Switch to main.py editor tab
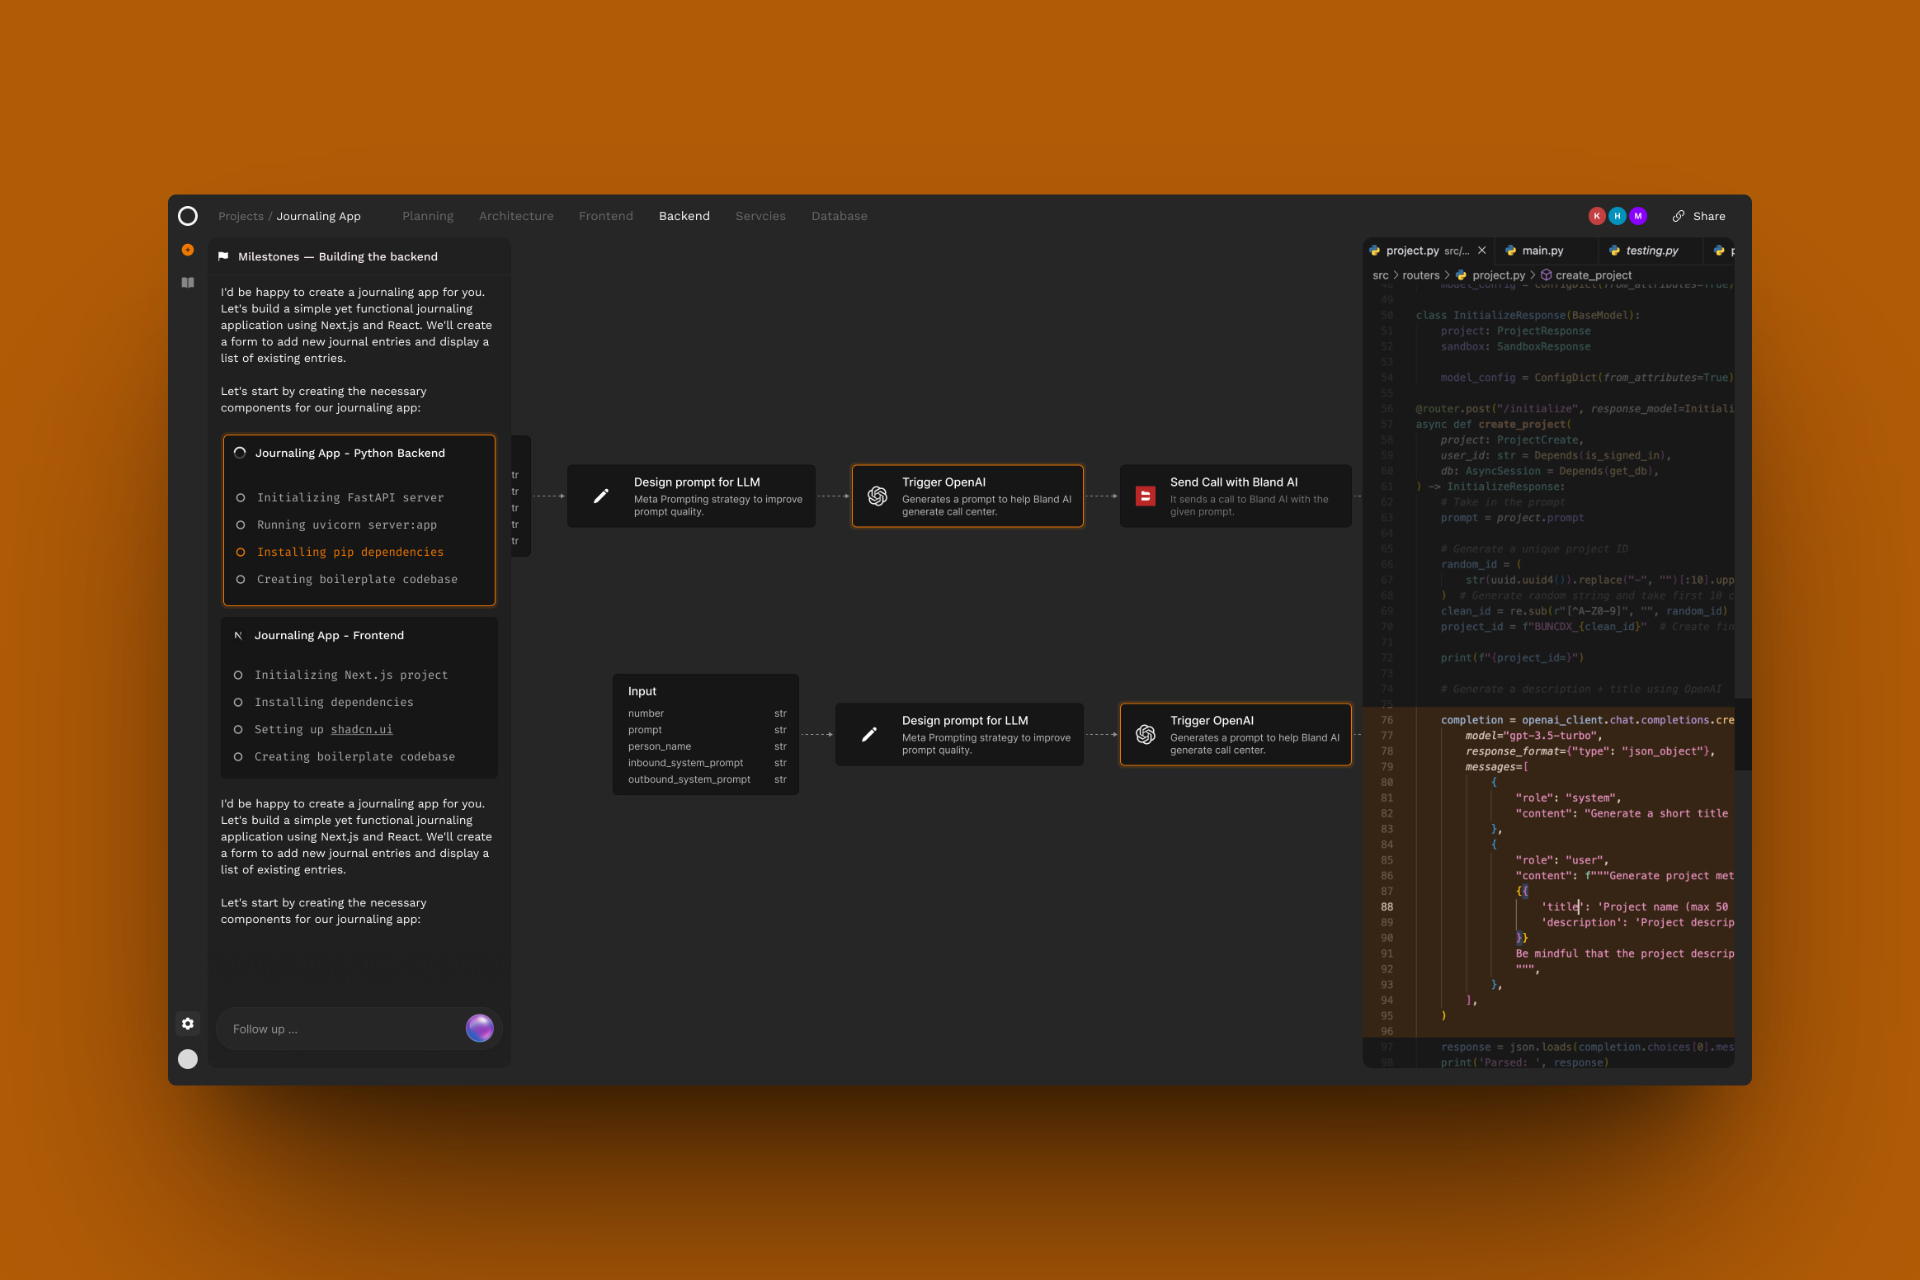Image resolution: width=1920 pixels, height=1280 pixels. click(1543, 251)
